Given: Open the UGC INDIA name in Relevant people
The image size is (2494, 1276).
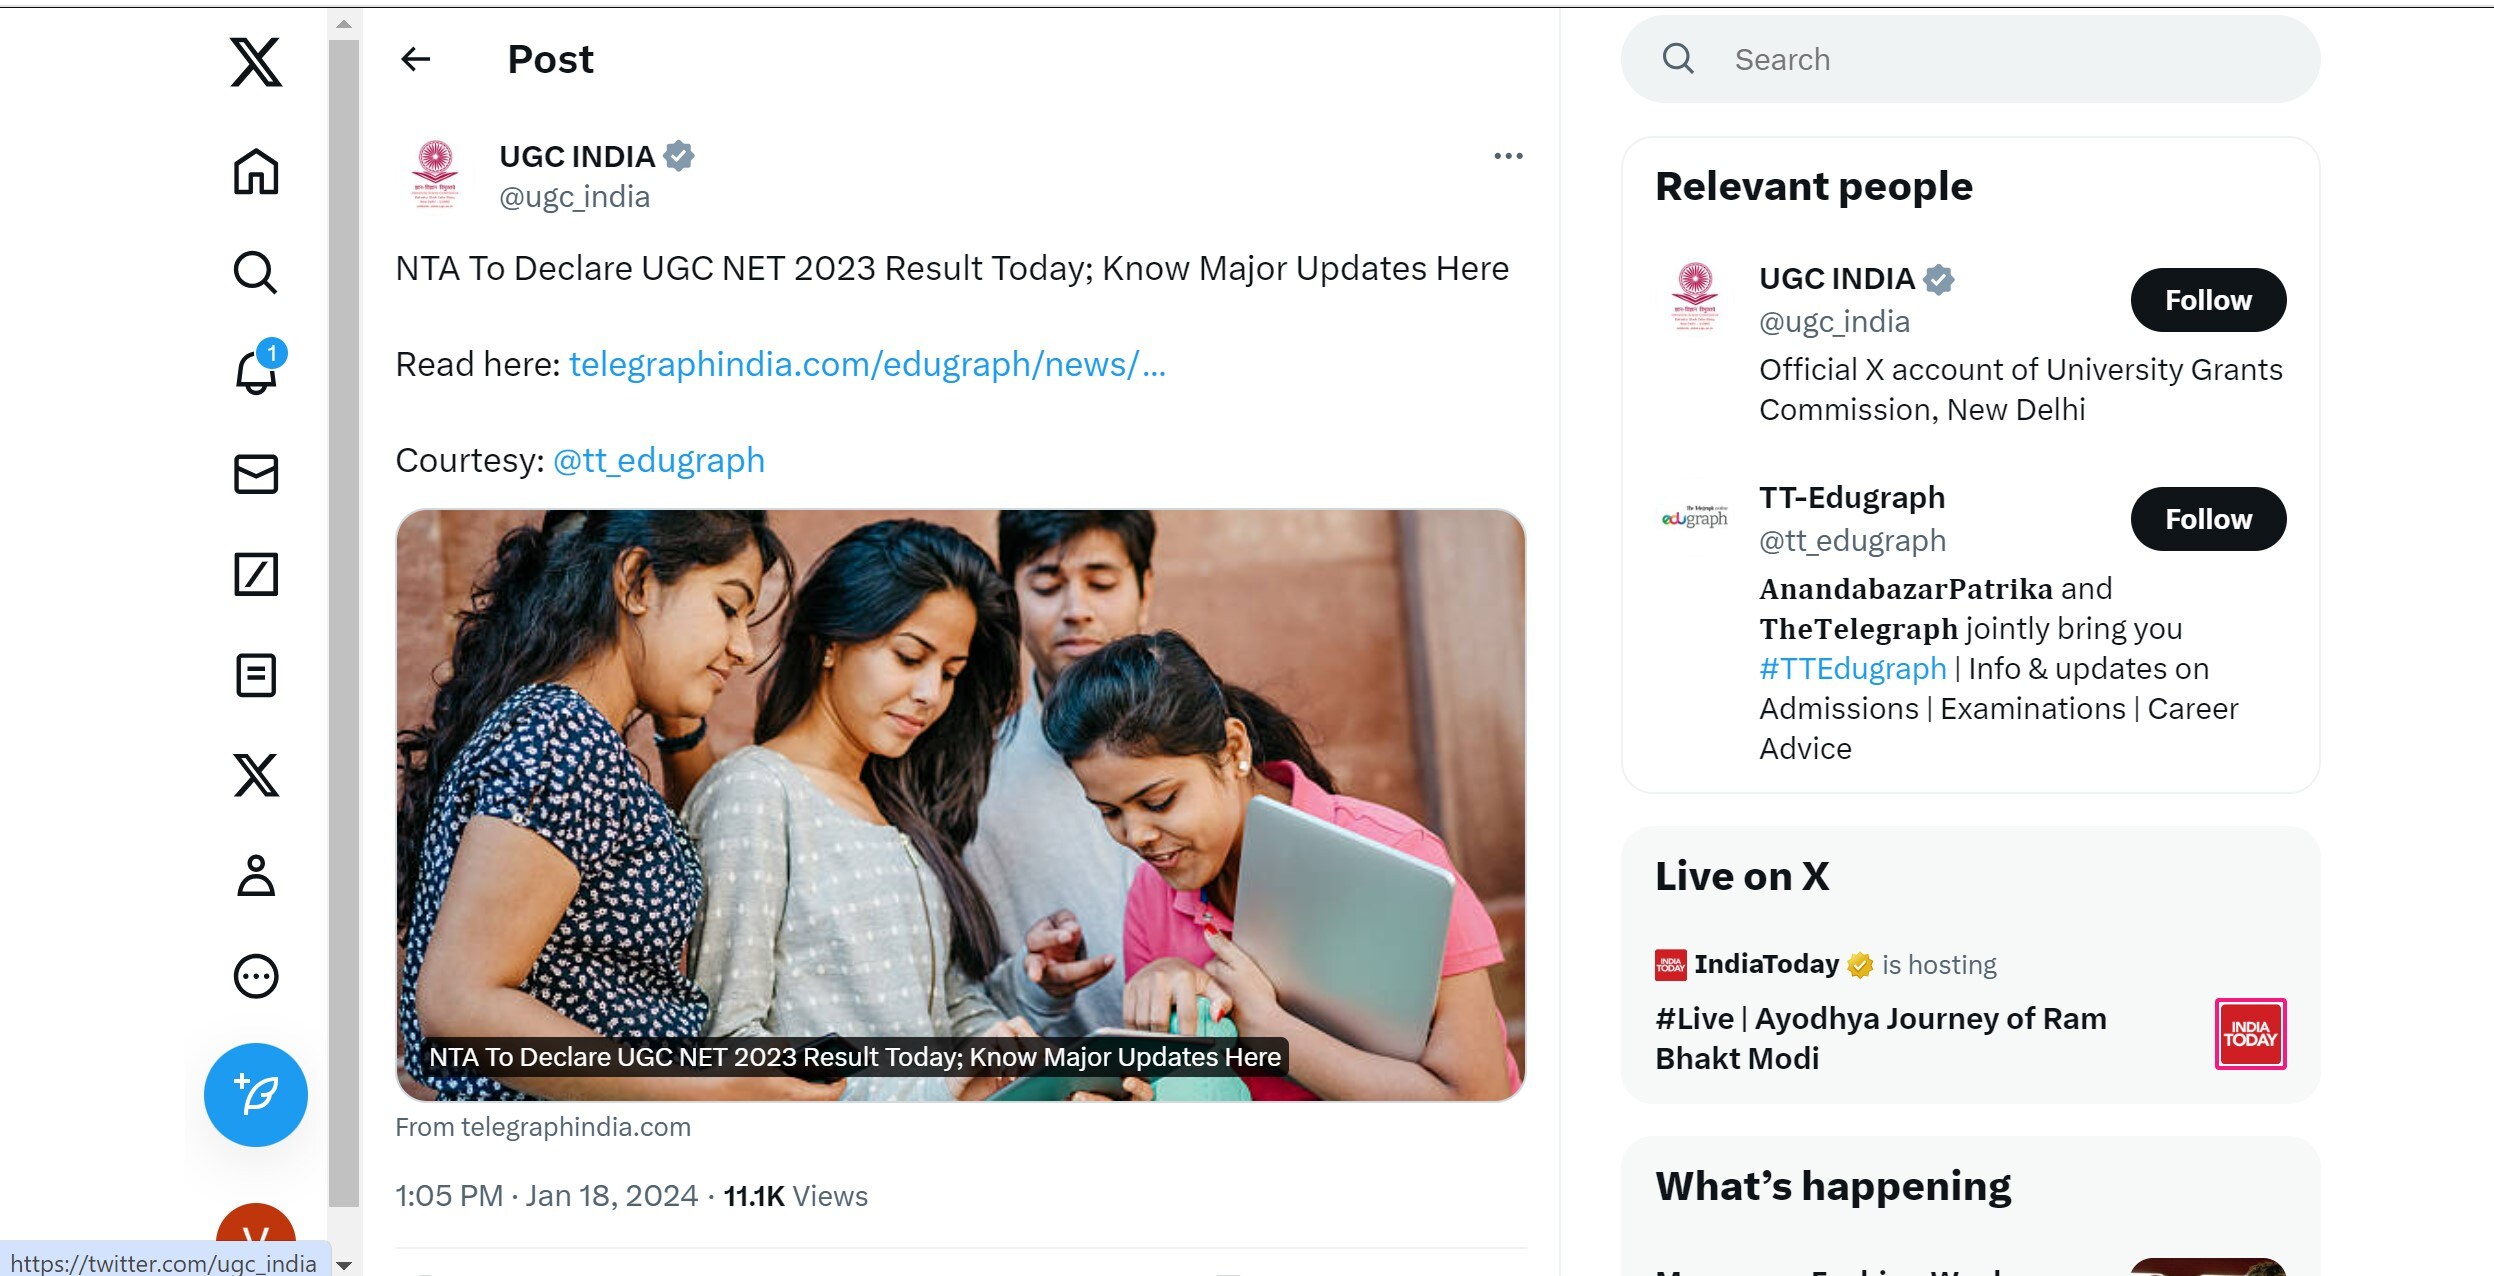Looking at the screenshot, I should (1837, 279).
